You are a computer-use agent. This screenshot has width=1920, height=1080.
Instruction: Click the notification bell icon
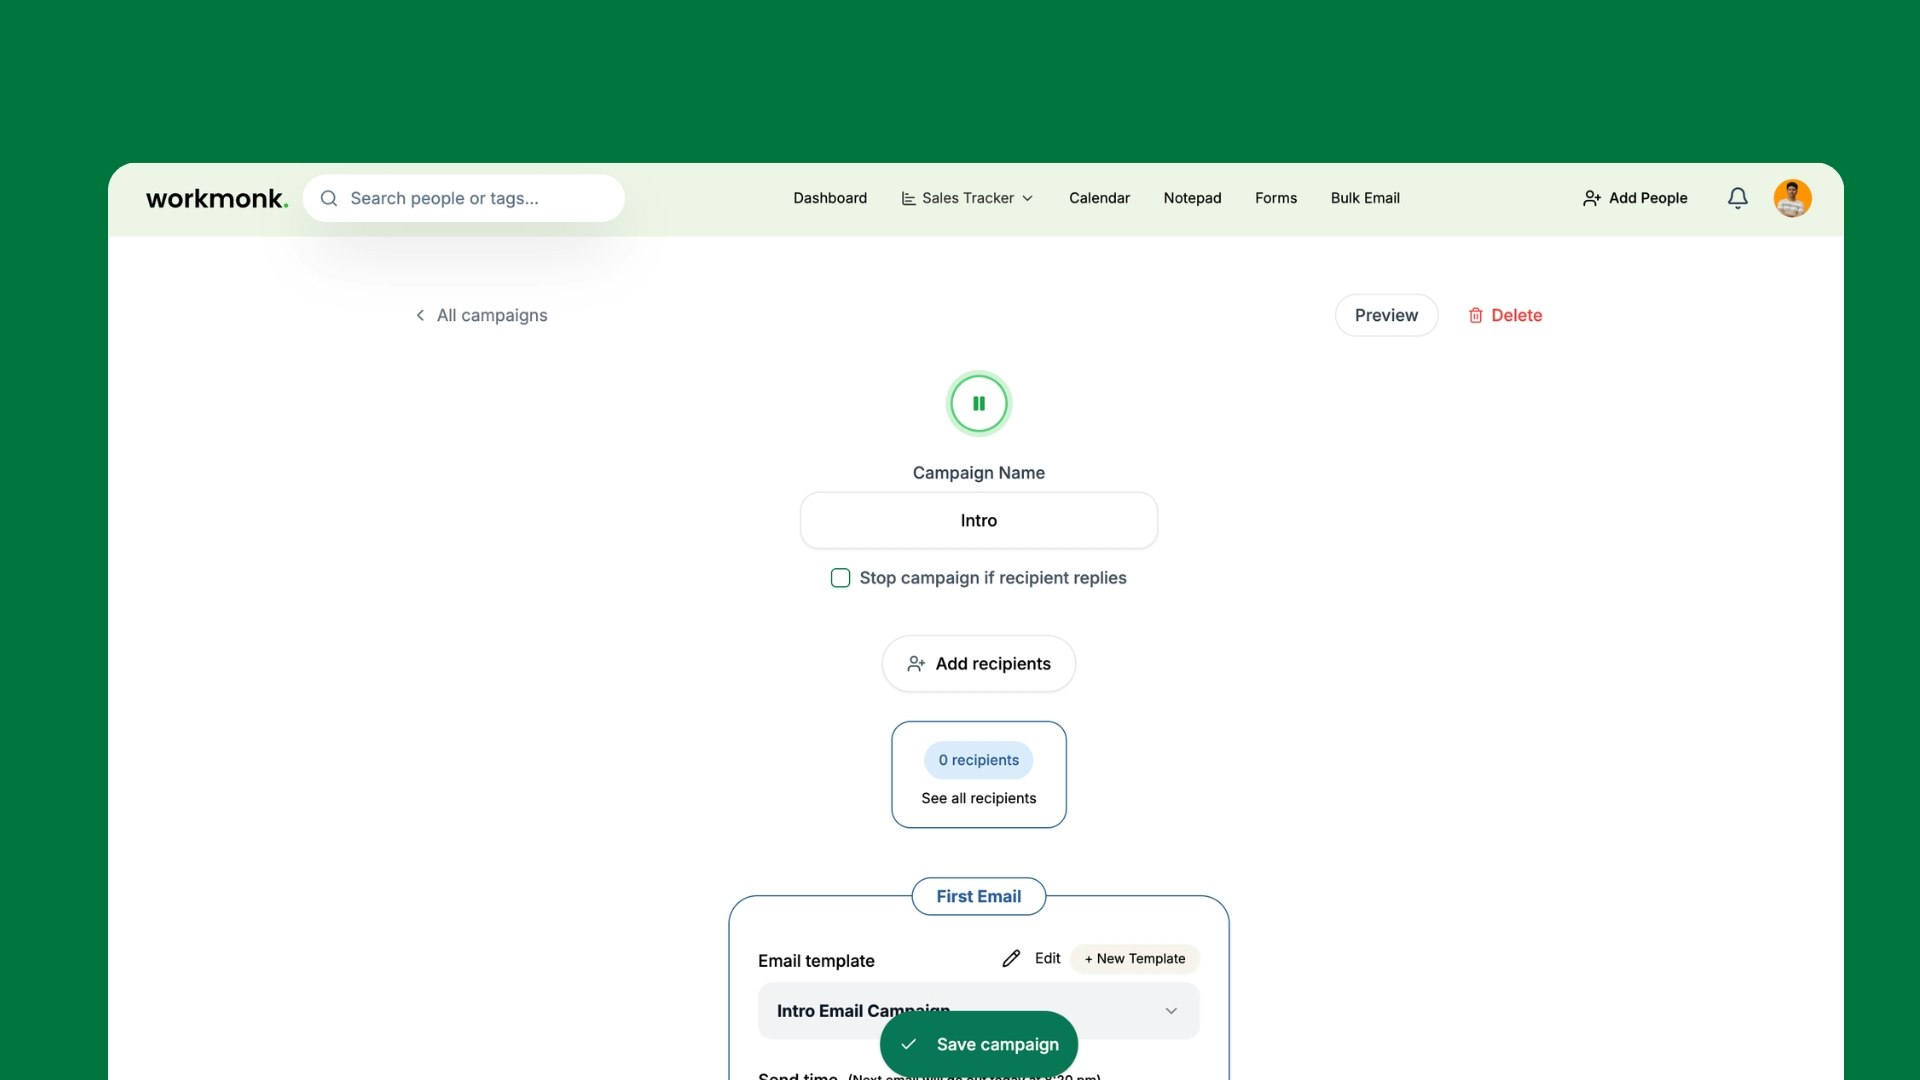point(1738,198)
